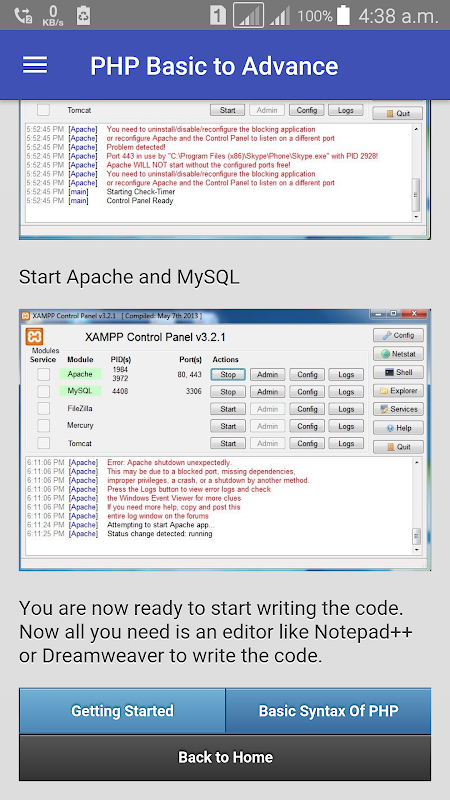
Task: Open the Services button in XAMPP panel
Action: (398, 409)
